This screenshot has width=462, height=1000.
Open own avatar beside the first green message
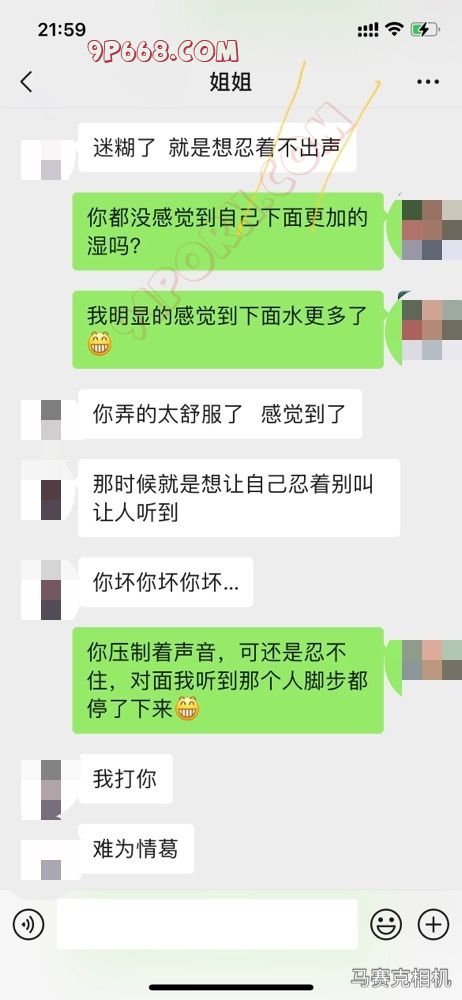[x=431, y=230]
